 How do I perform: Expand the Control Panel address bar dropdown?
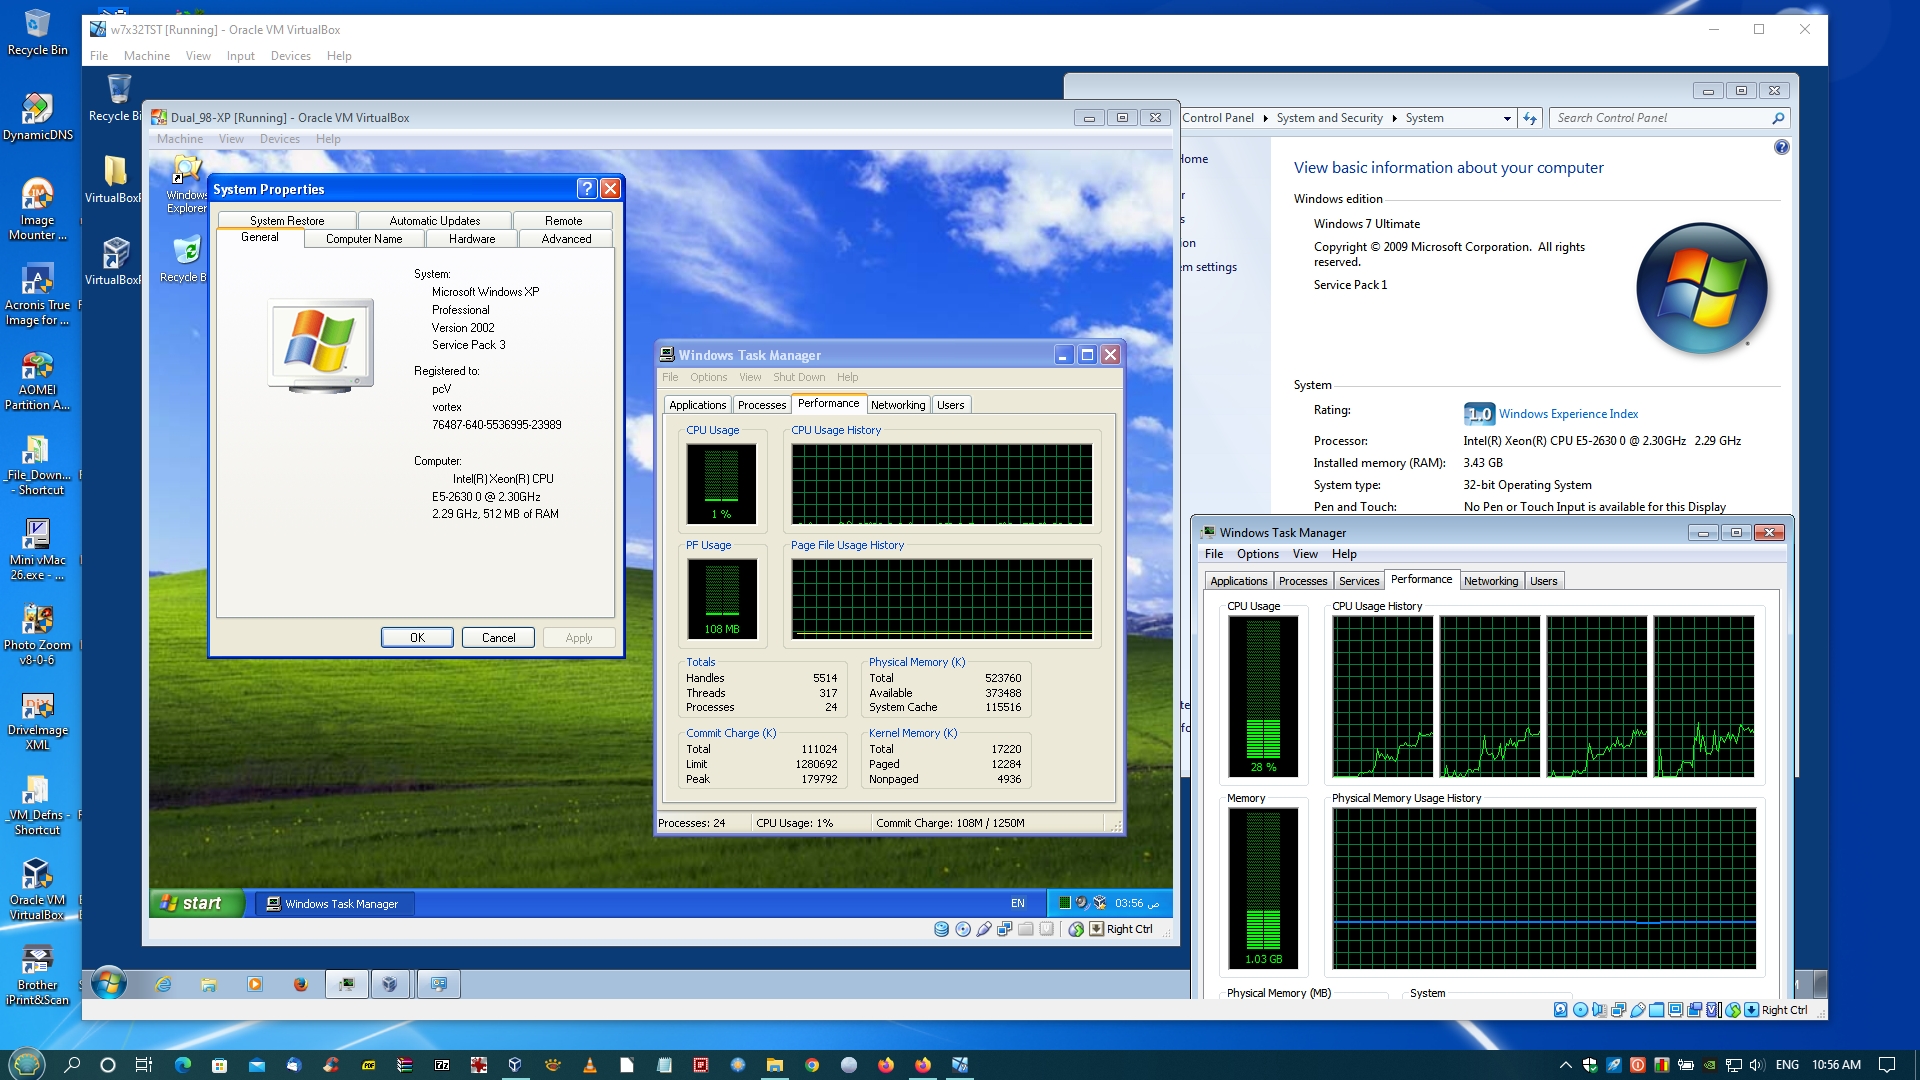[x=1507, y=118]
